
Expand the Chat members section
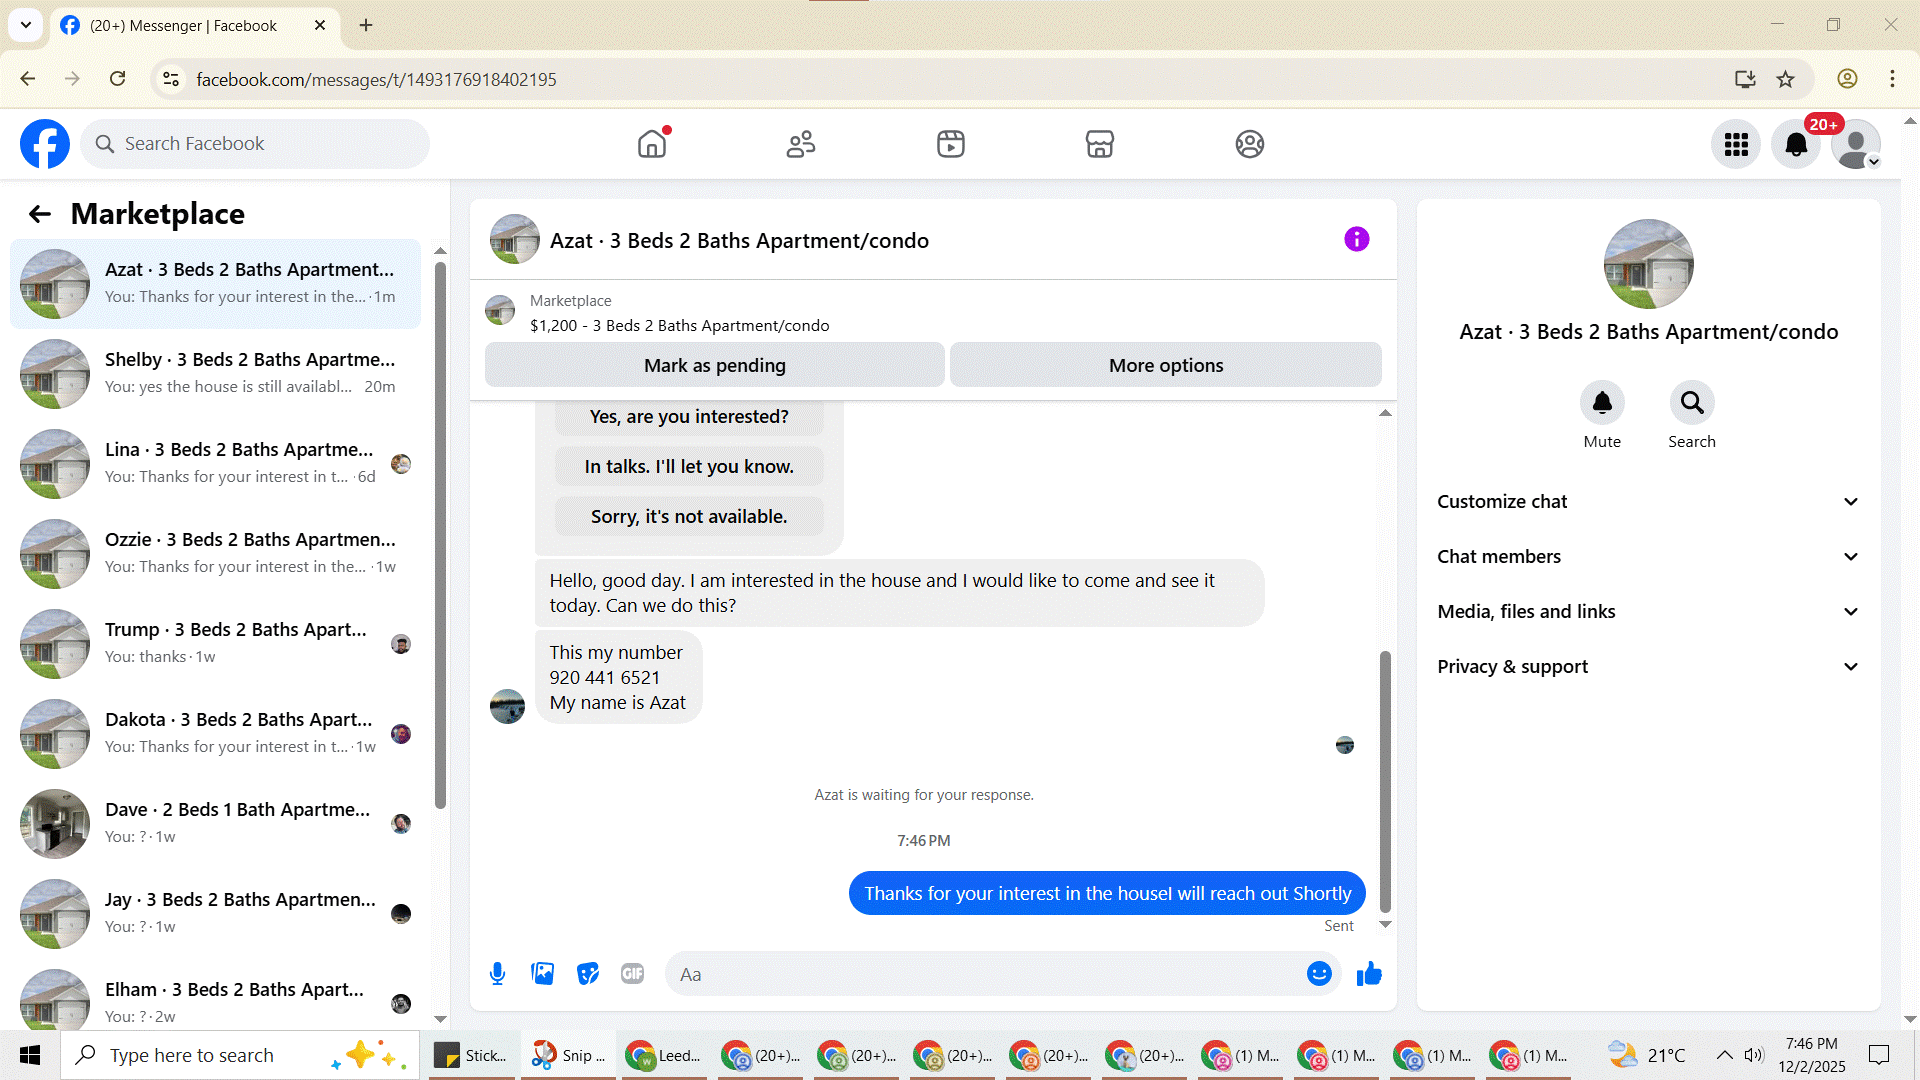pyautogui.click(x=1648, y=557)
